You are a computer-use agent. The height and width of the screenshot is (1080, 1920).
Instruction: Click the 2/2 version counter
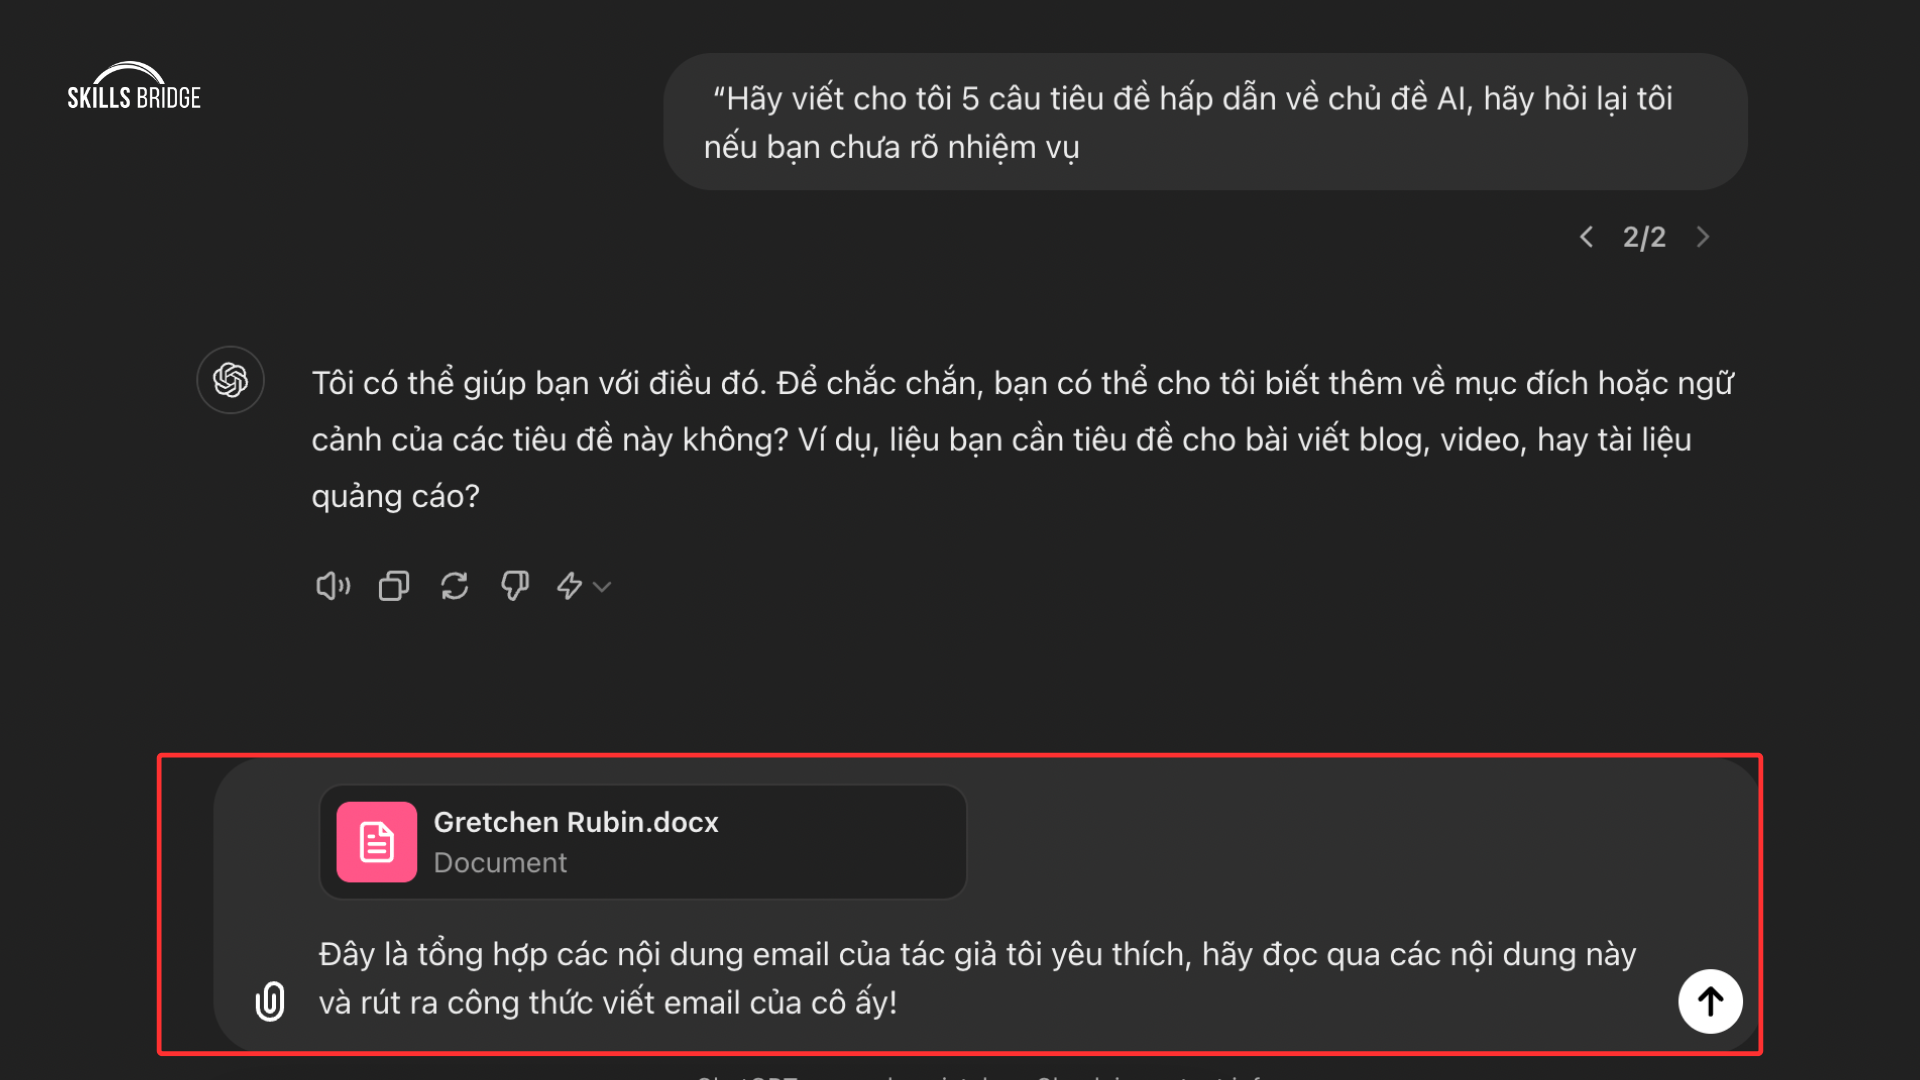tap(1644, 237)
